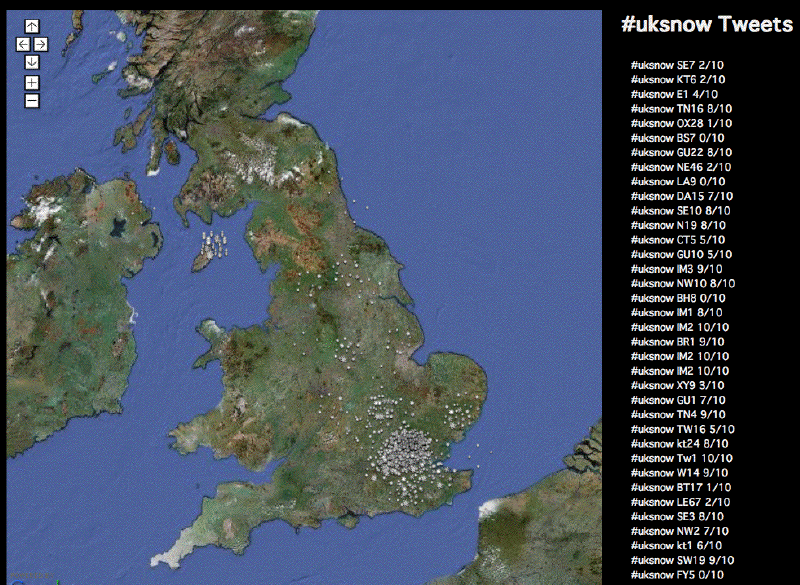Select tweet '#uksnow IM1 8/10'
This screenshot has height=585, width=800.
(x=677, y=313)
